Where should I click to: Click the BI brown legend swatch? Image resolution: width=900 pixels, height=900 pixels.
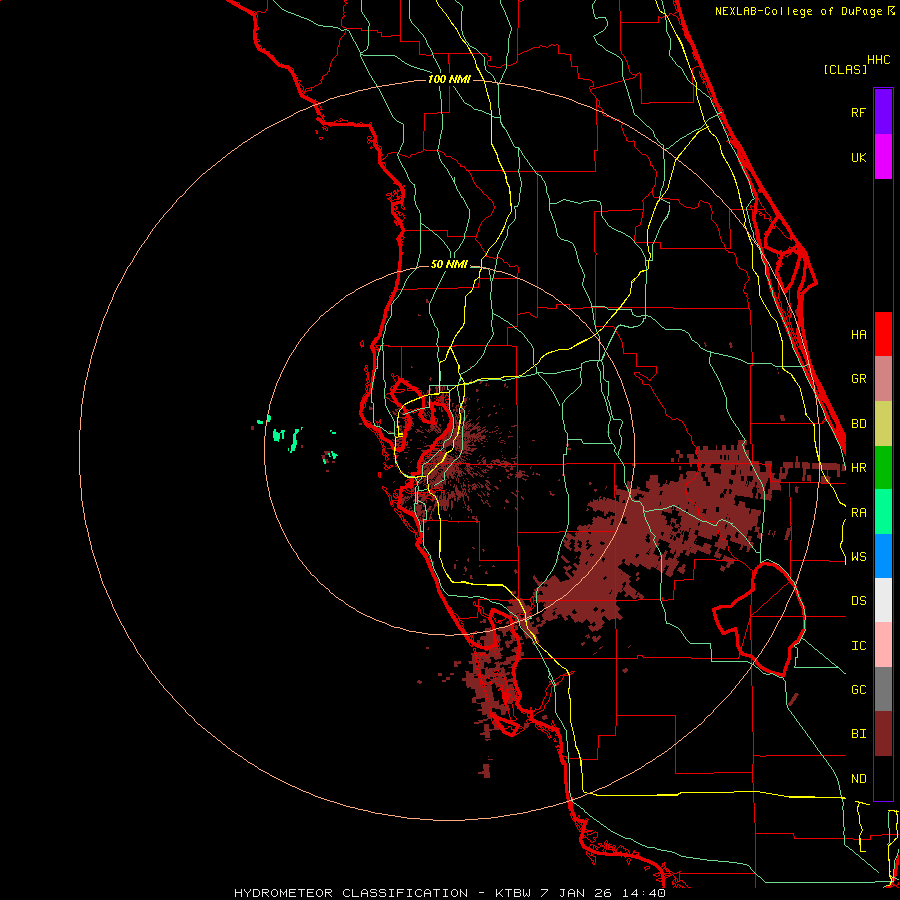point(883,734)
